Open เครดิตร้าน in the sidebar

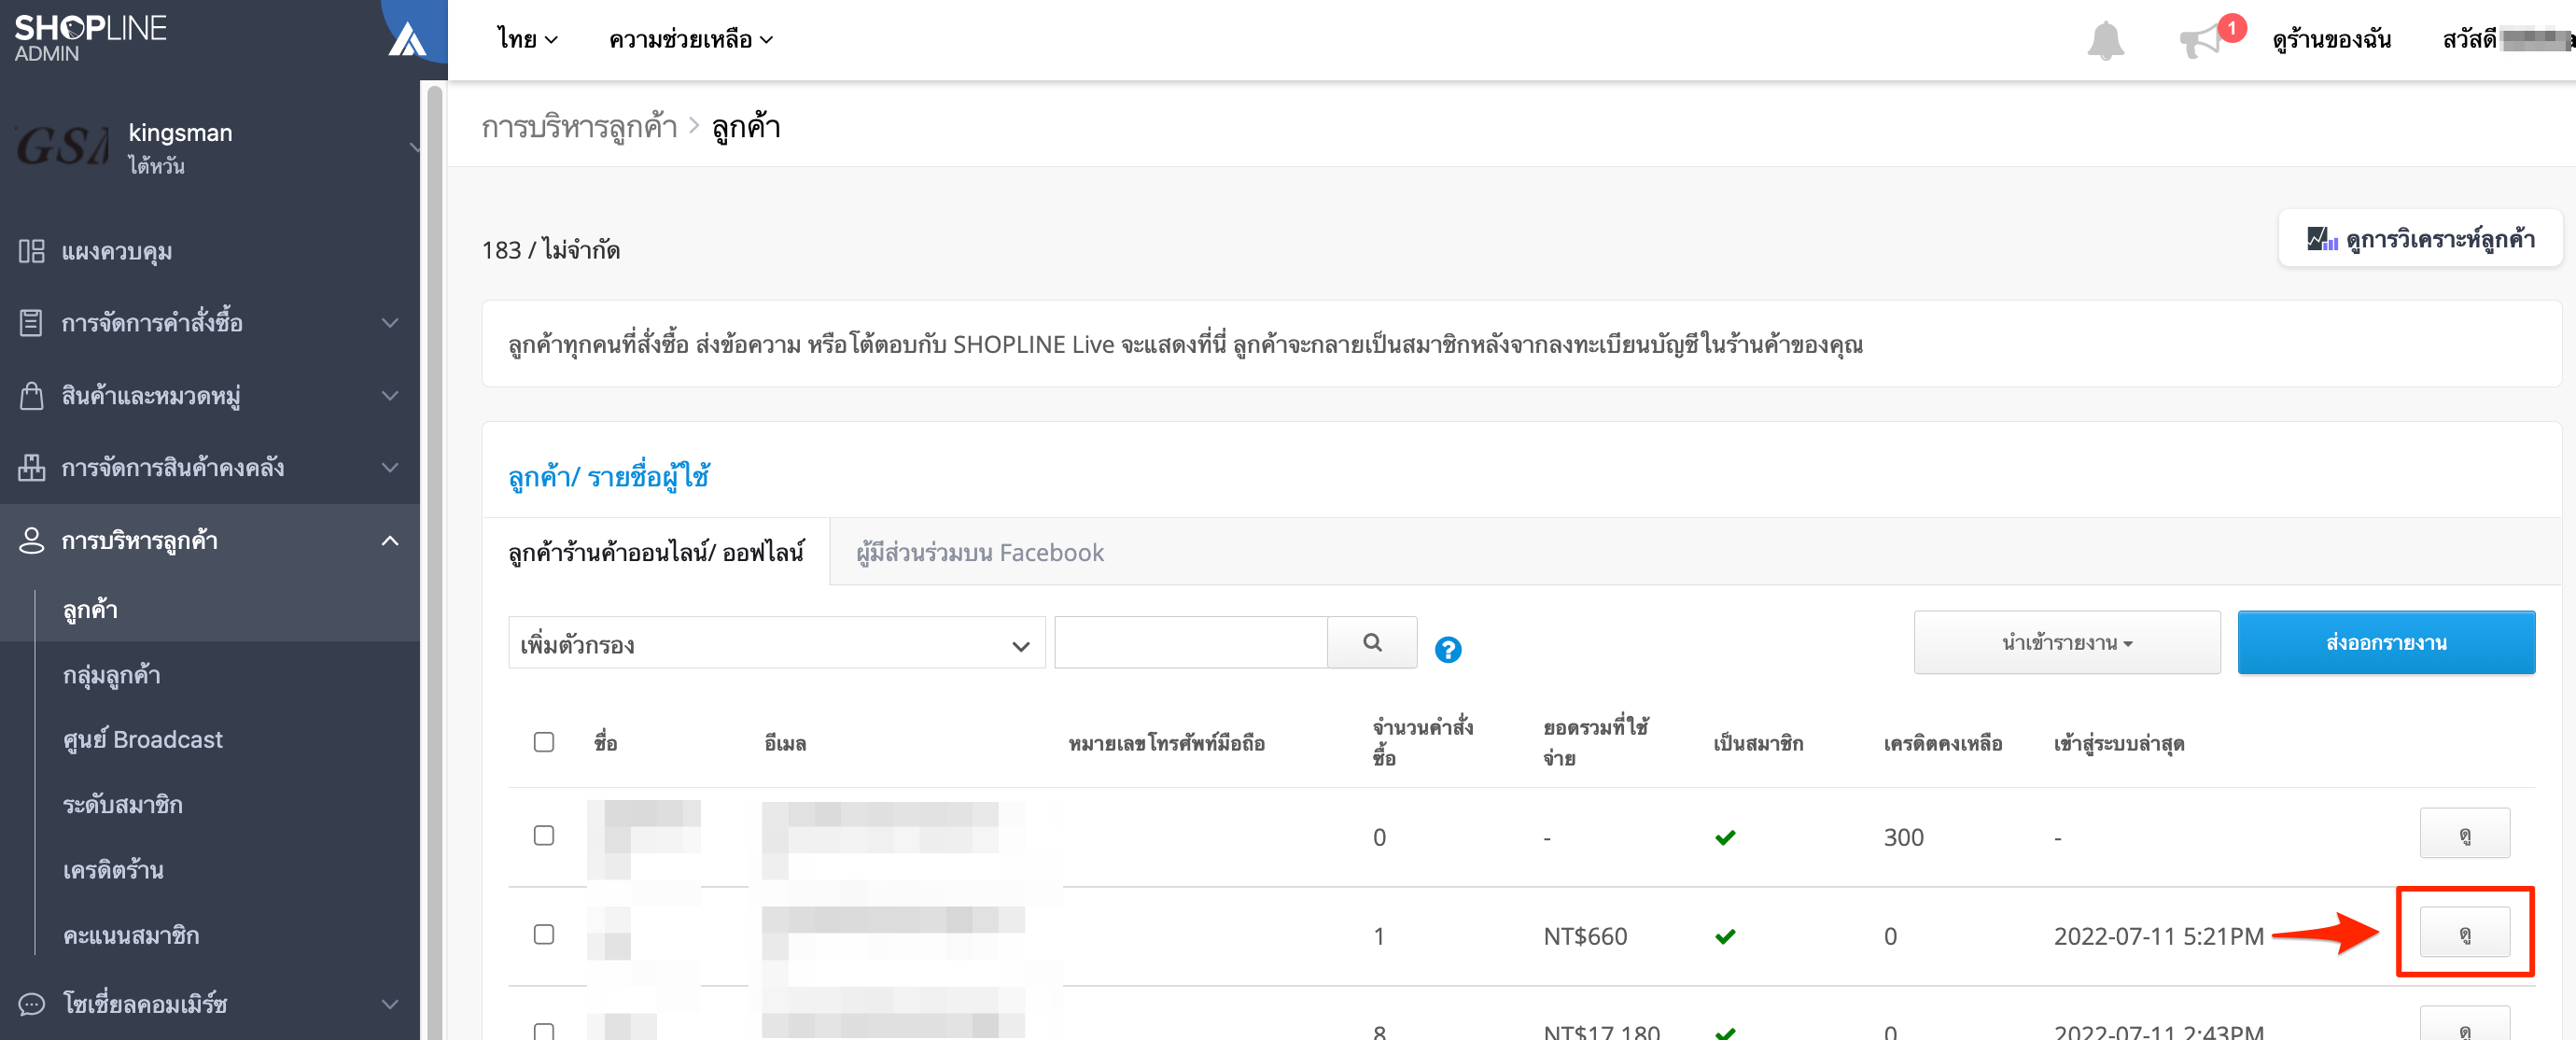pos(113,870)
